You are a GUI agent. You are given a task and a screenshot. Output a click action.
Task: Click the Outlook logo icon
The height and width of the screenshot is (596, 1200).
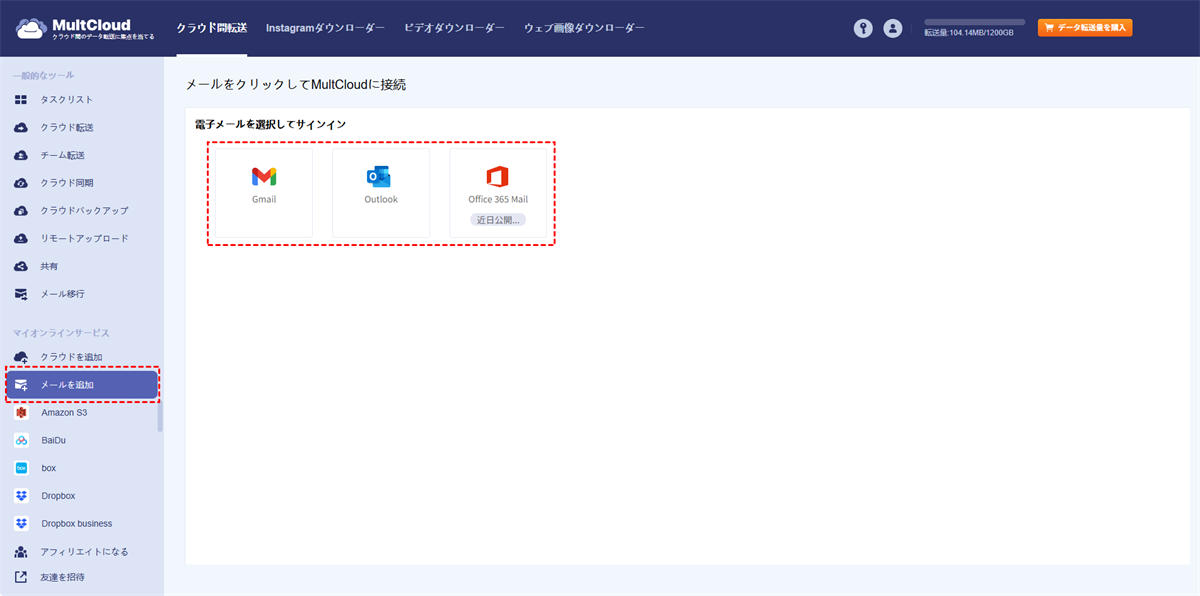(379, 177)
